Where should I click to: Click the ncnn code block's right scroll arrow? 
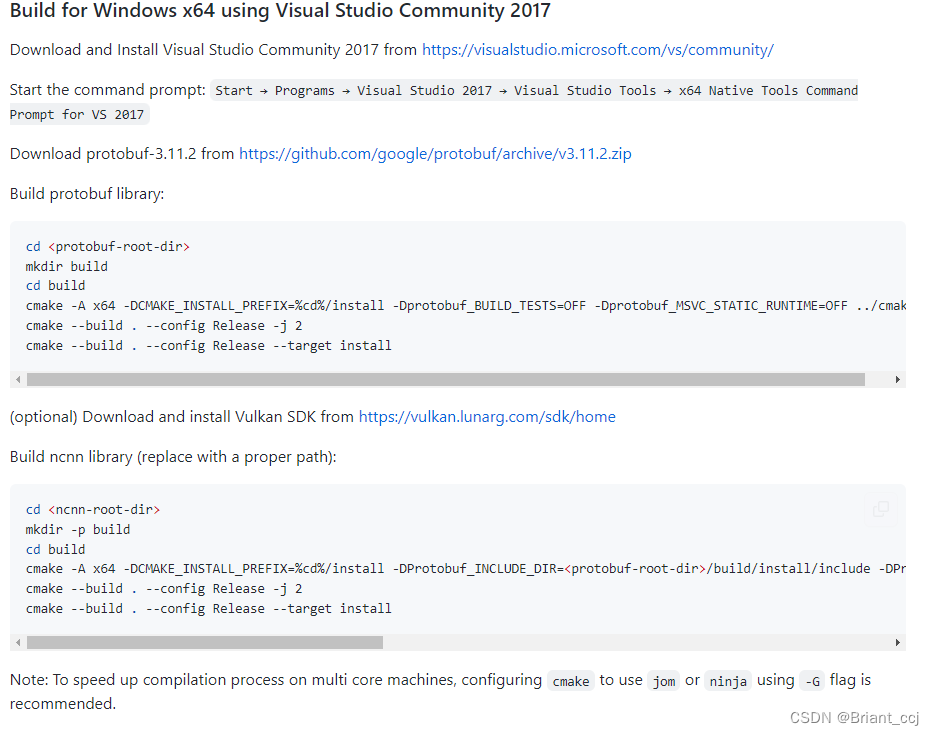898,643
